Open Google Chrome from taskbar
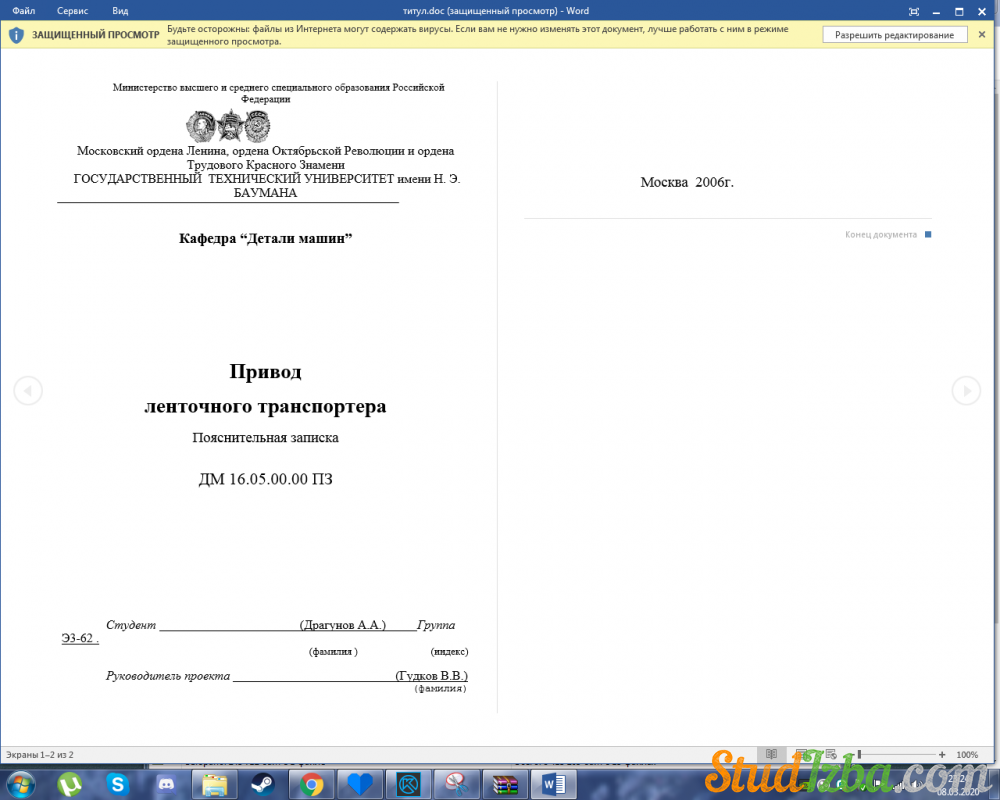This screenshot has width=1000, height=800. [x=311, y=784]
